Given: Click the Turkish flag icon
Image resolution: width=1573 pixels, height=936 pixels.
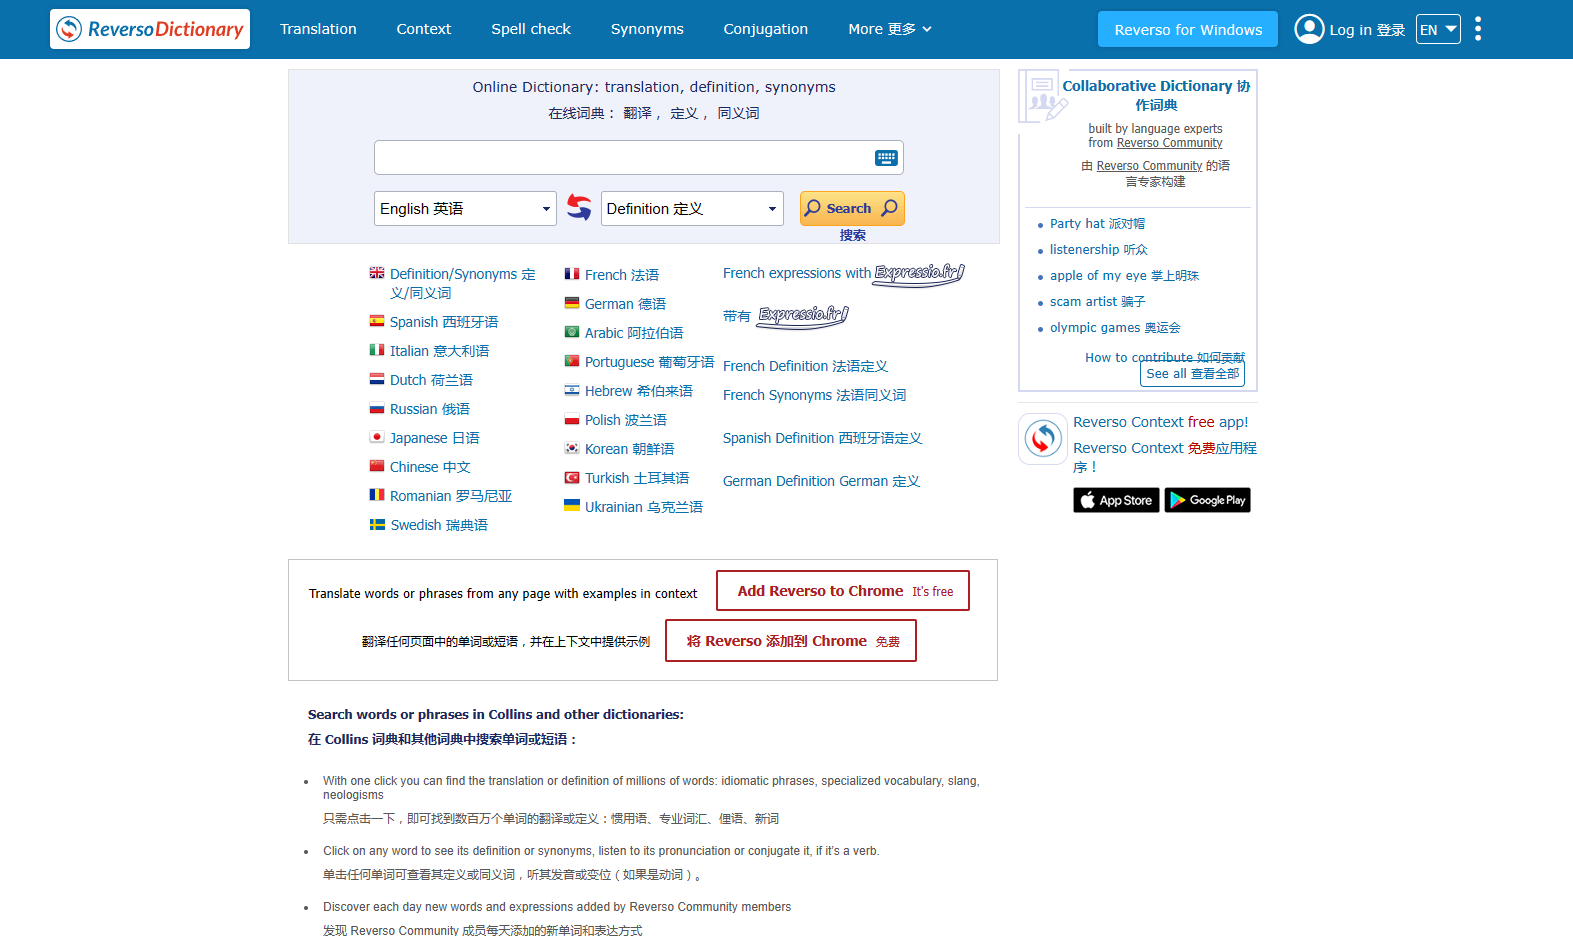Looking at the screenshot, I should click(572, 477).
